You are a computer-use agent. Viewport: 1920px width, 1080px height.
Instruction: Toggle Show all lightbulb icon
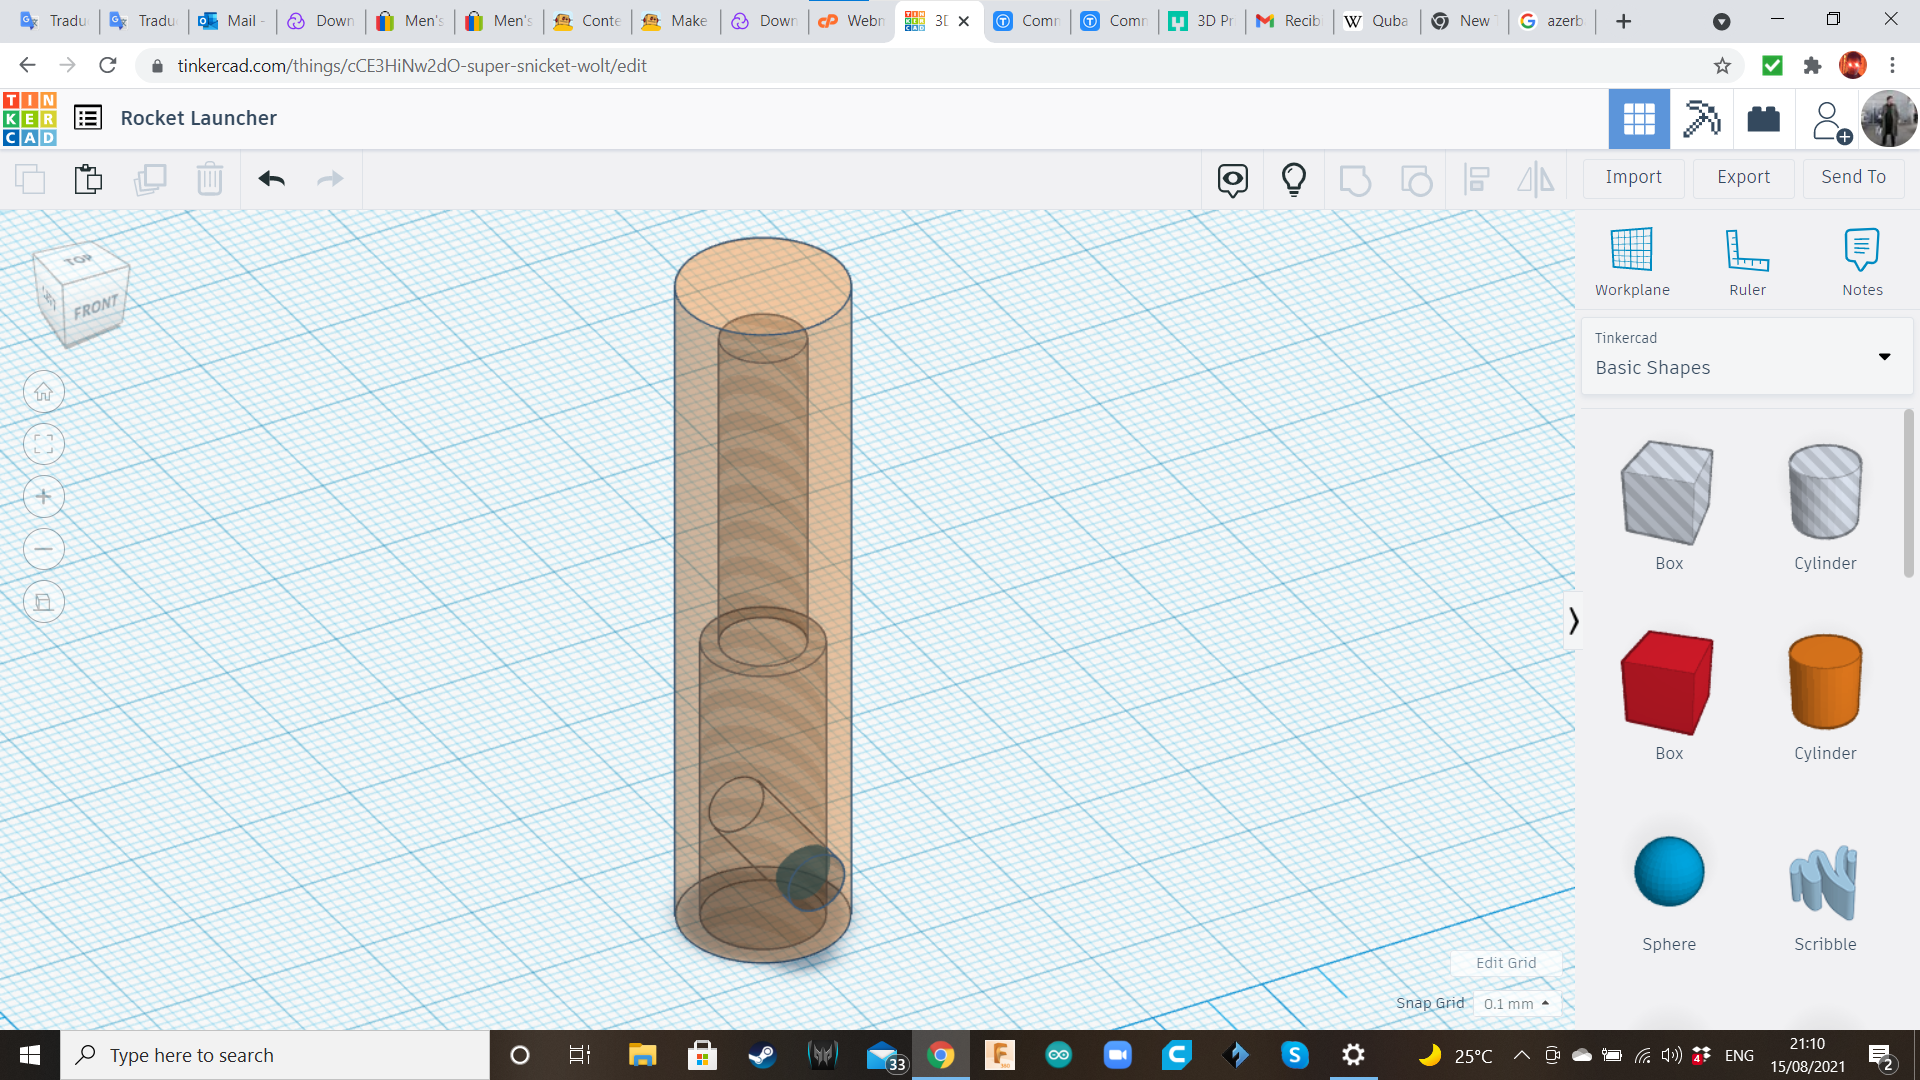(1293, 179)
